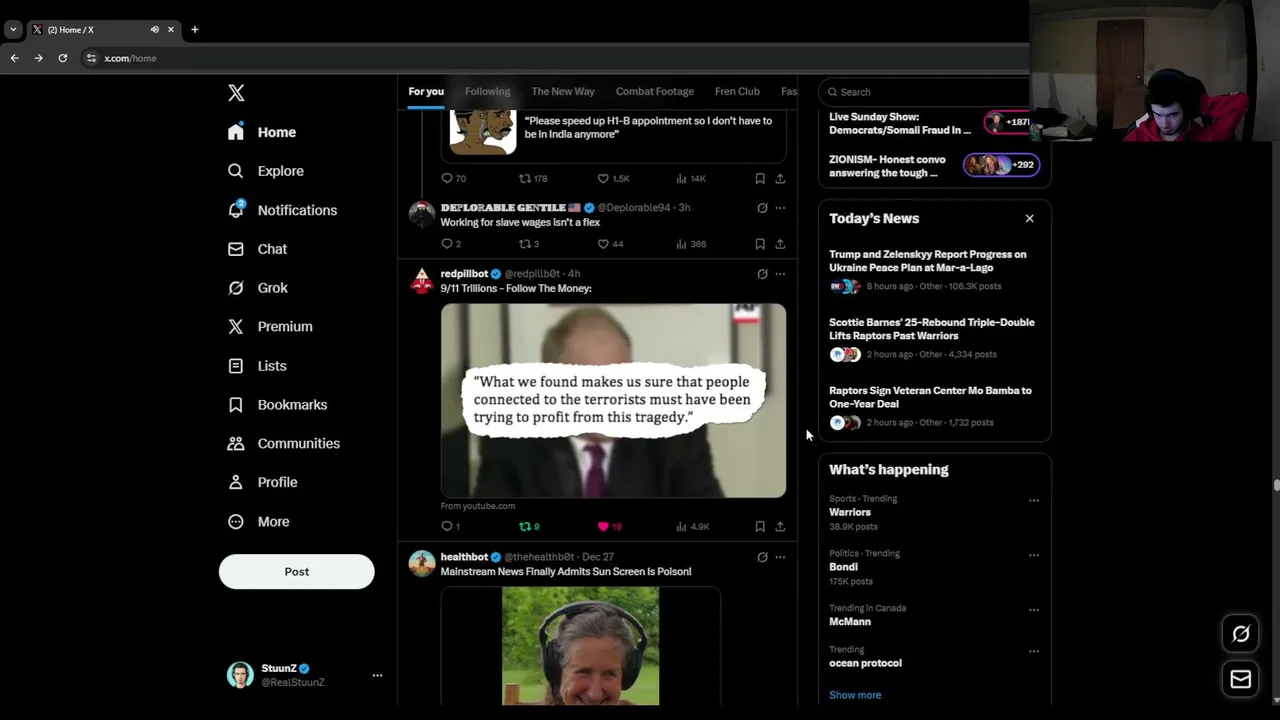Screen dimensions: 1280x720
Task: Open more options on Deplorable Gentile post
Action: pos(780,208)
